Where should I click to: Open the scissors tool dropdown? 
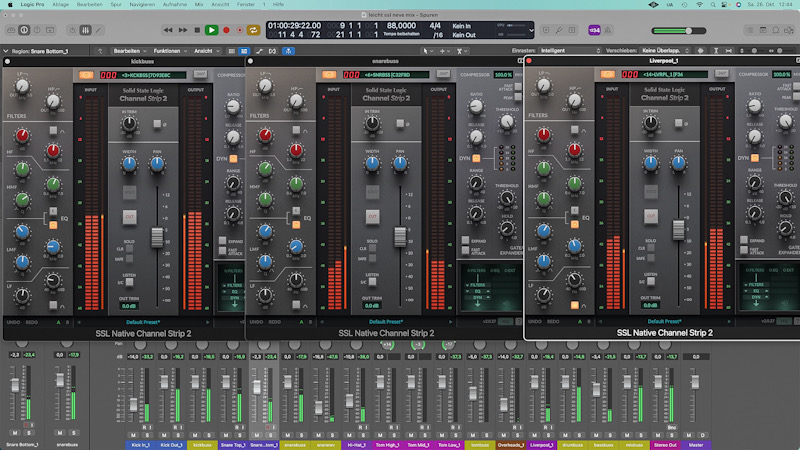click(462, 51)
